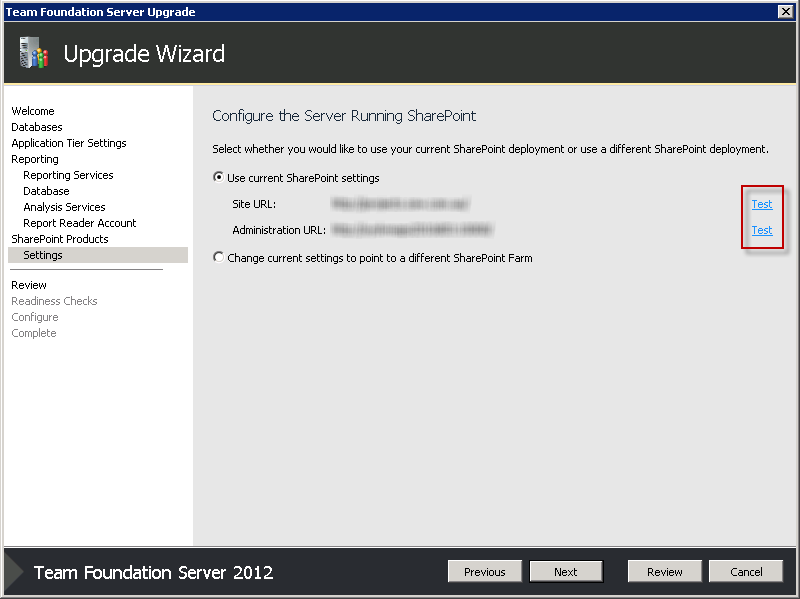Select the Reporting step

coord(35,159)
